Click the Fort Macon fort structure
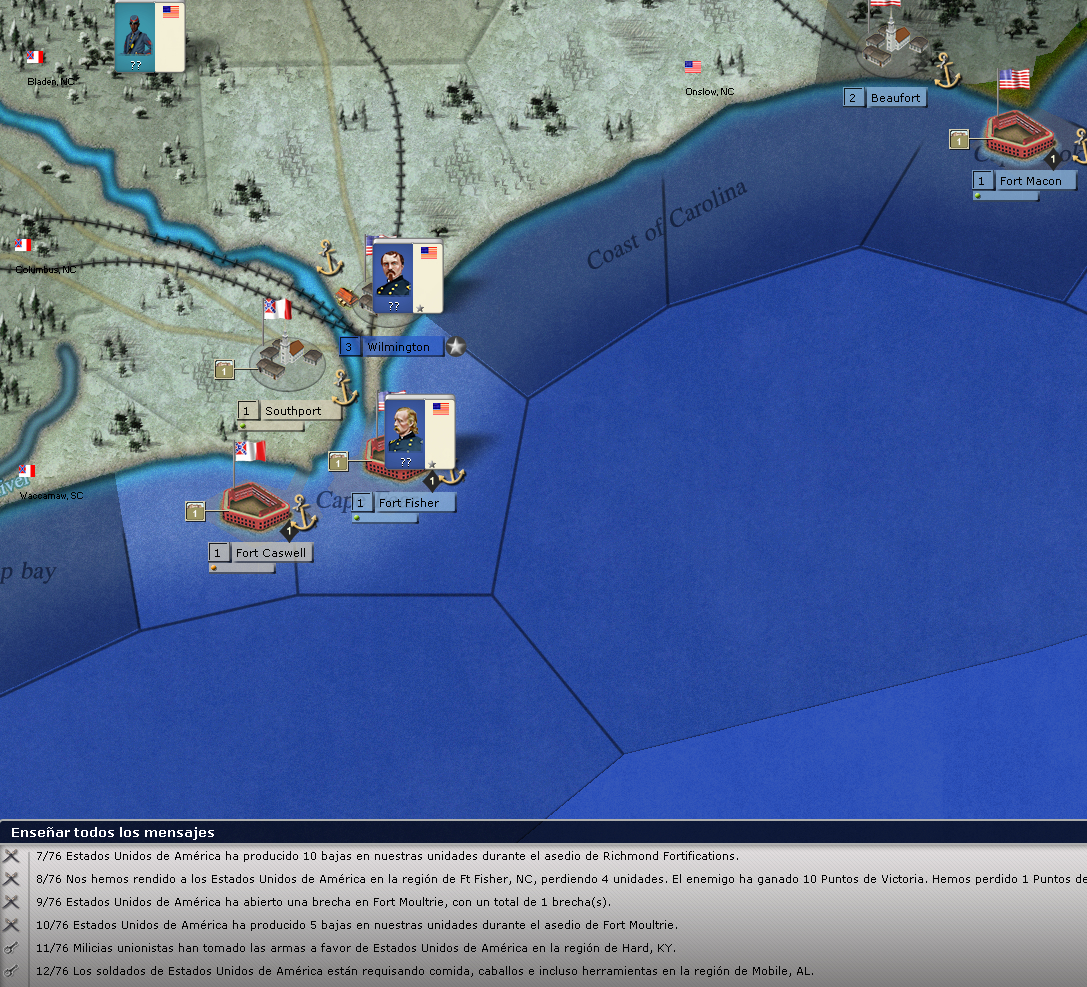Screen dimensions: 1087x987 (1018, 134)
